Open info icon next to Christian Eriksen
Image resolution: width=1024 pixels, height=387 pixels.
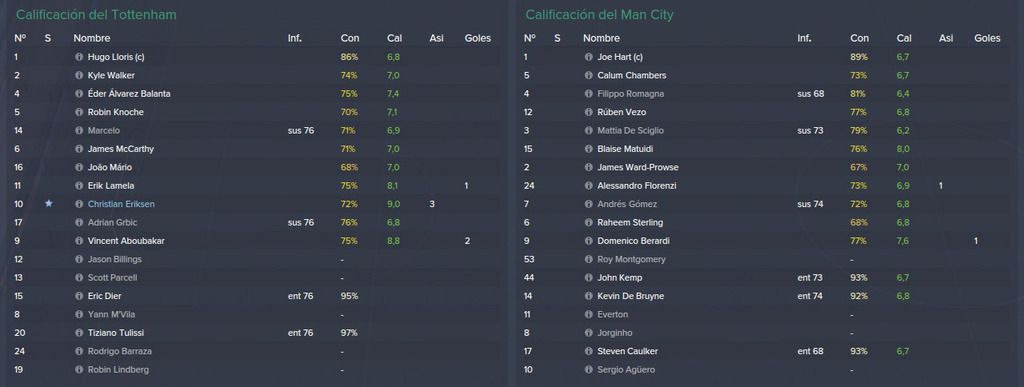(x=79, y=204)
